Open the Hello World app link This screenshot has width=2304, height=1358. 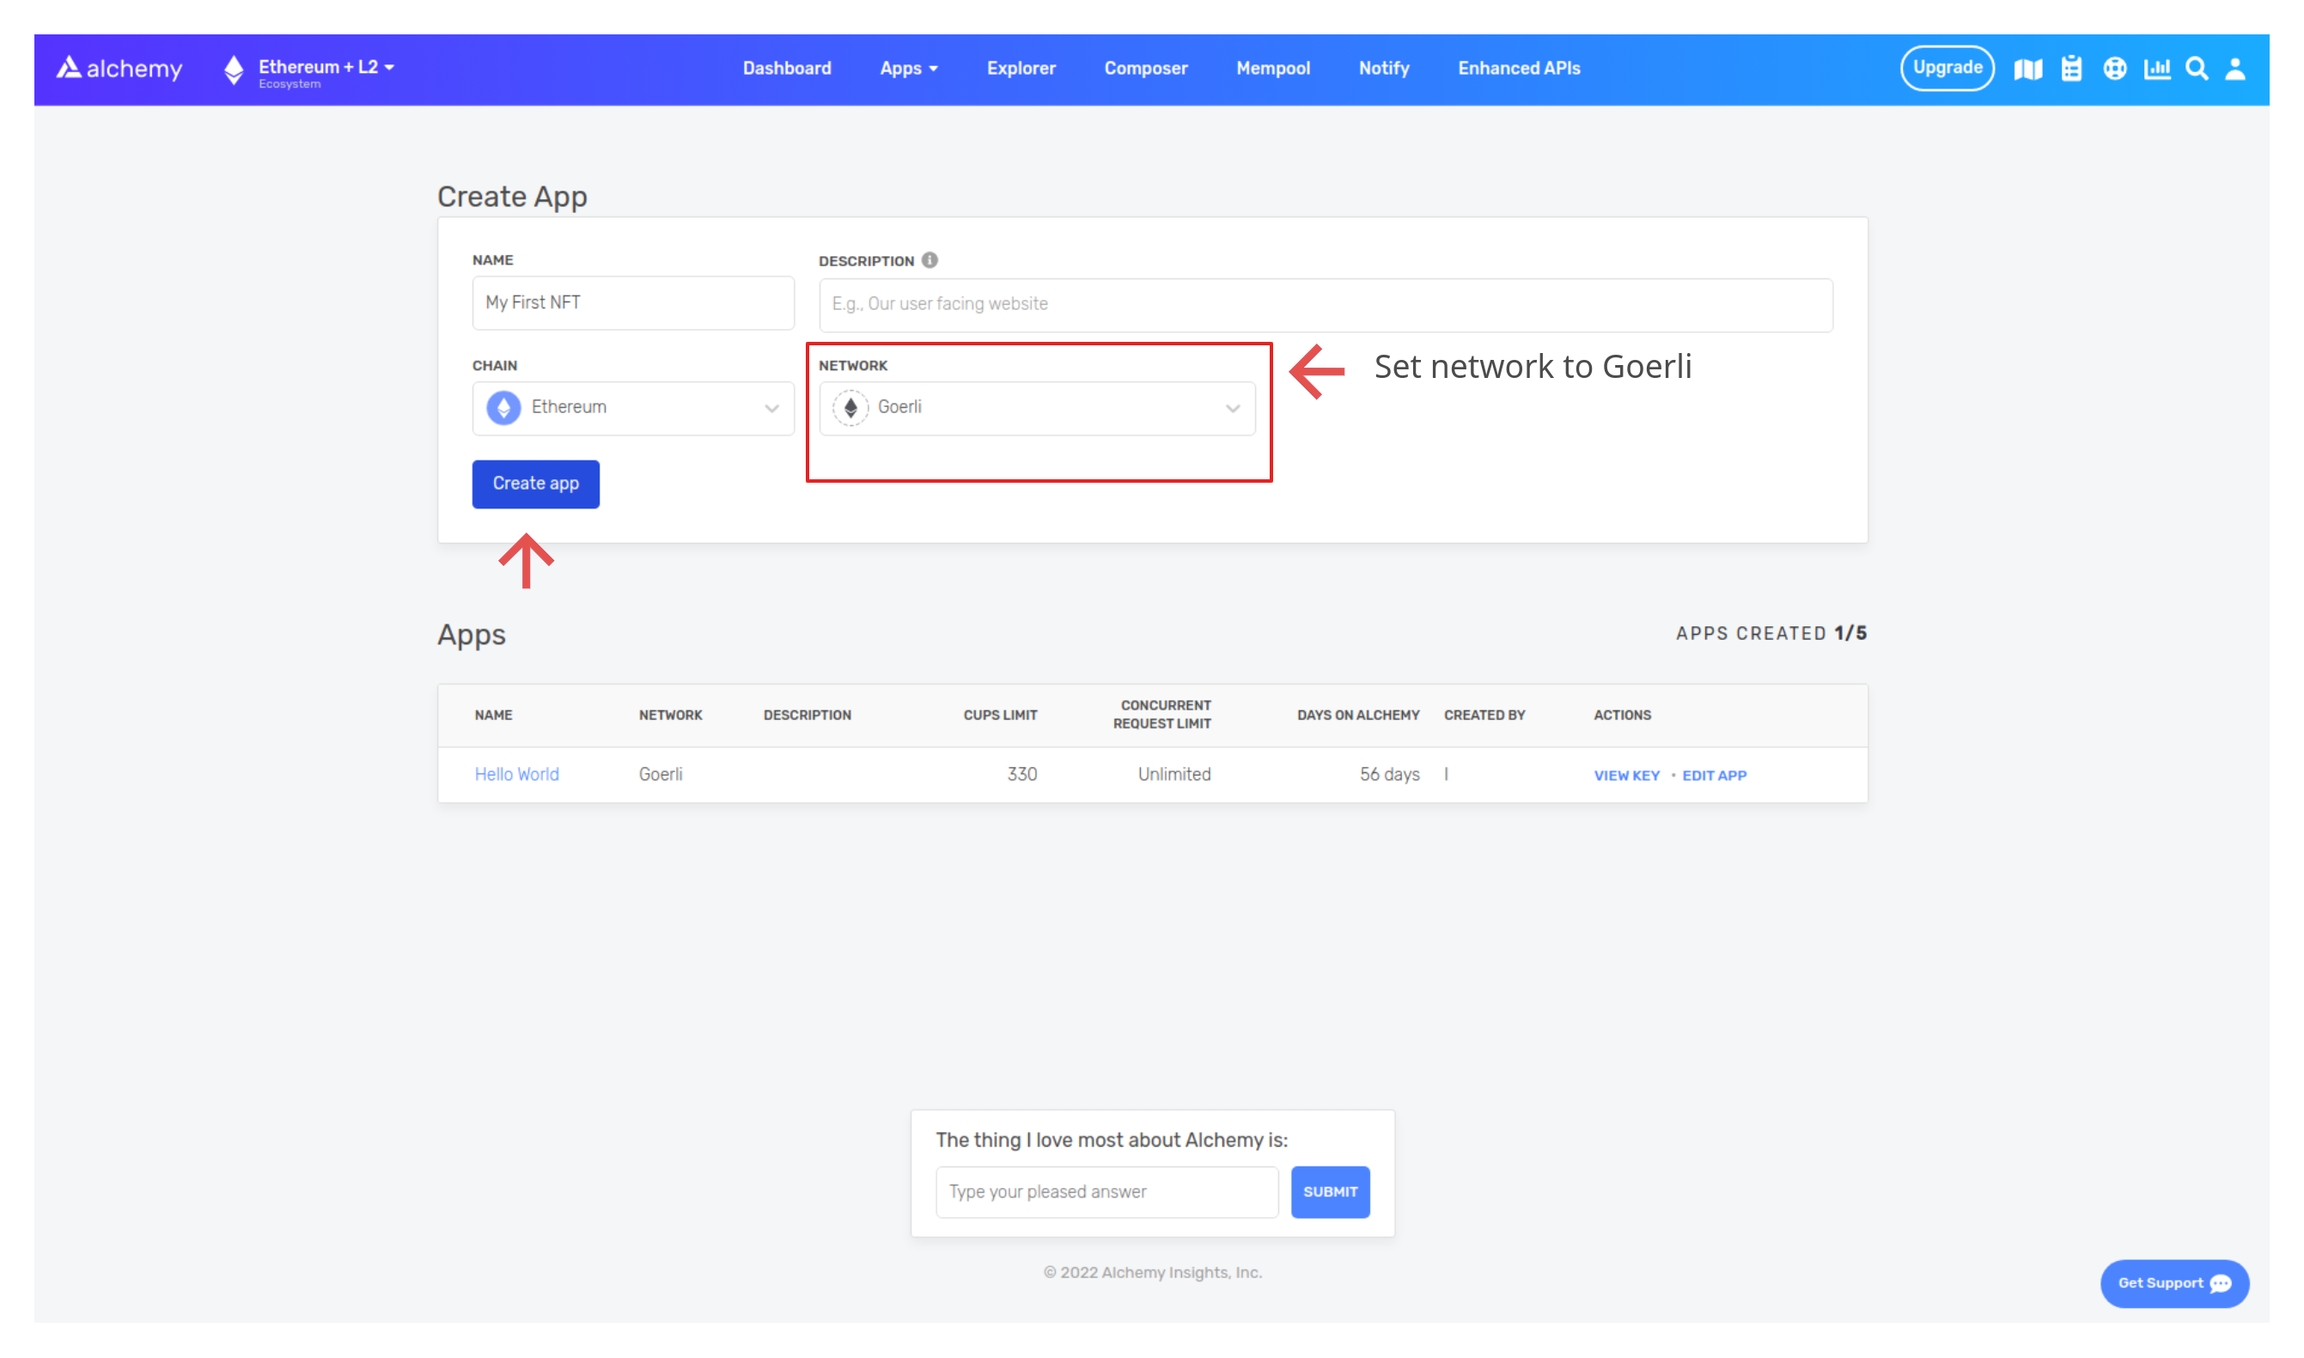coord(517,774)
